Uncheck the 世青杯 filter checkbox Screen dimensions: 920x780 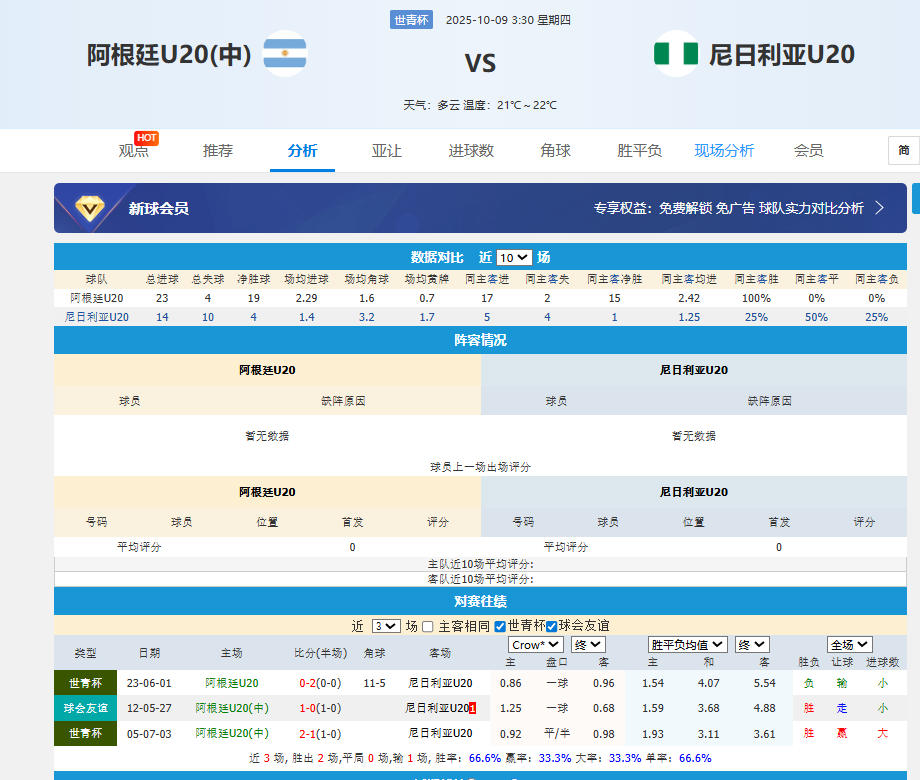(500, 626)
